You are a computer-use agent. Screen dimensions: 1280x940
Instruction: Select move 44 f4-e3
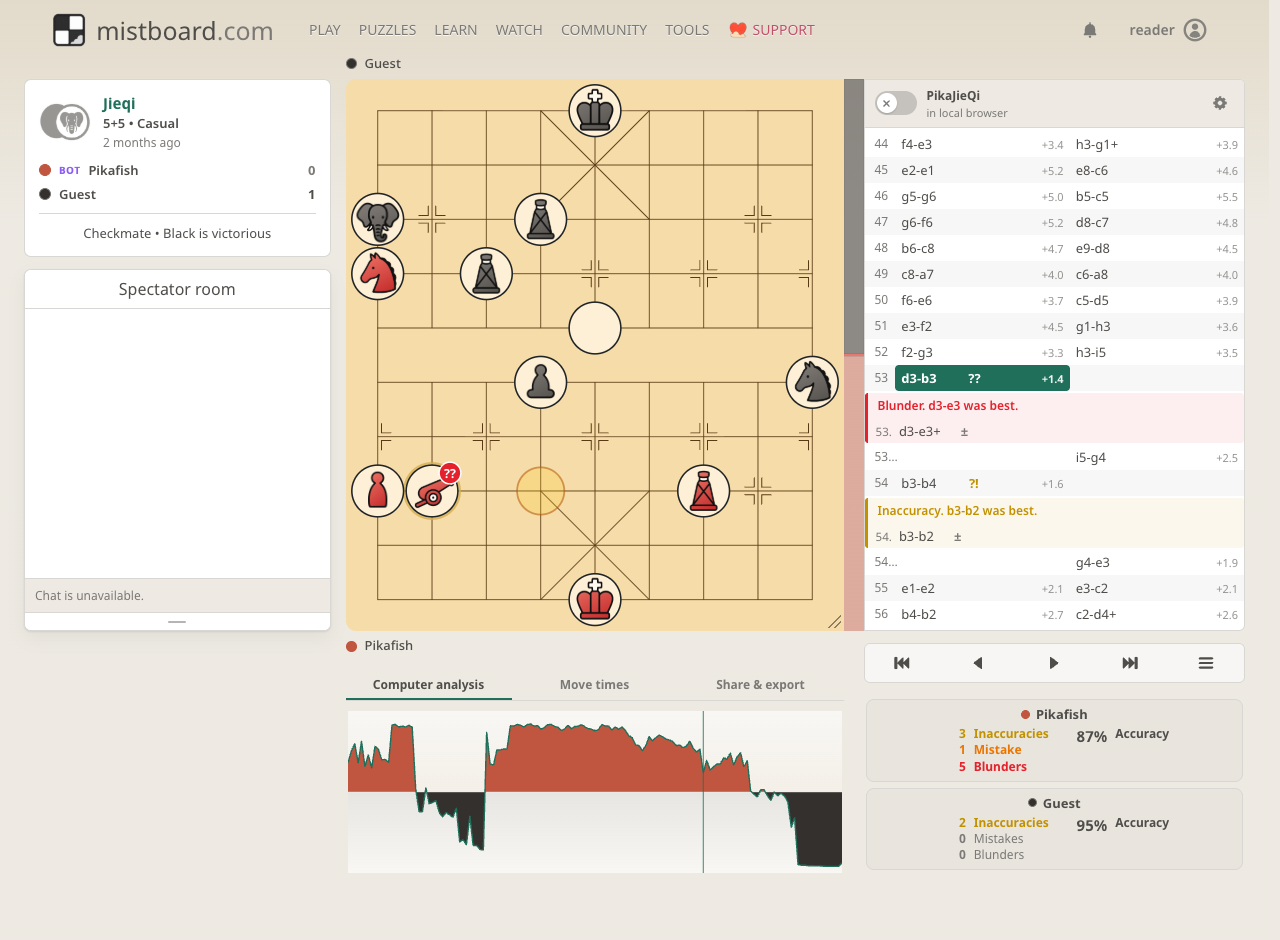[x=982, y=144]
